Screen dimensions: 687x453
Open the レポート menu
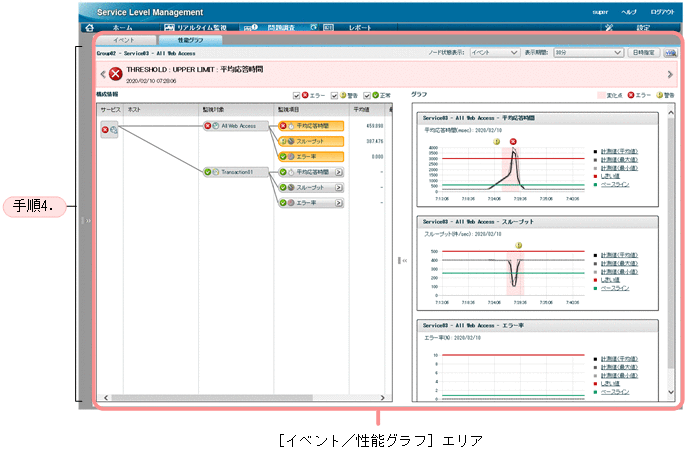(360, 28)
